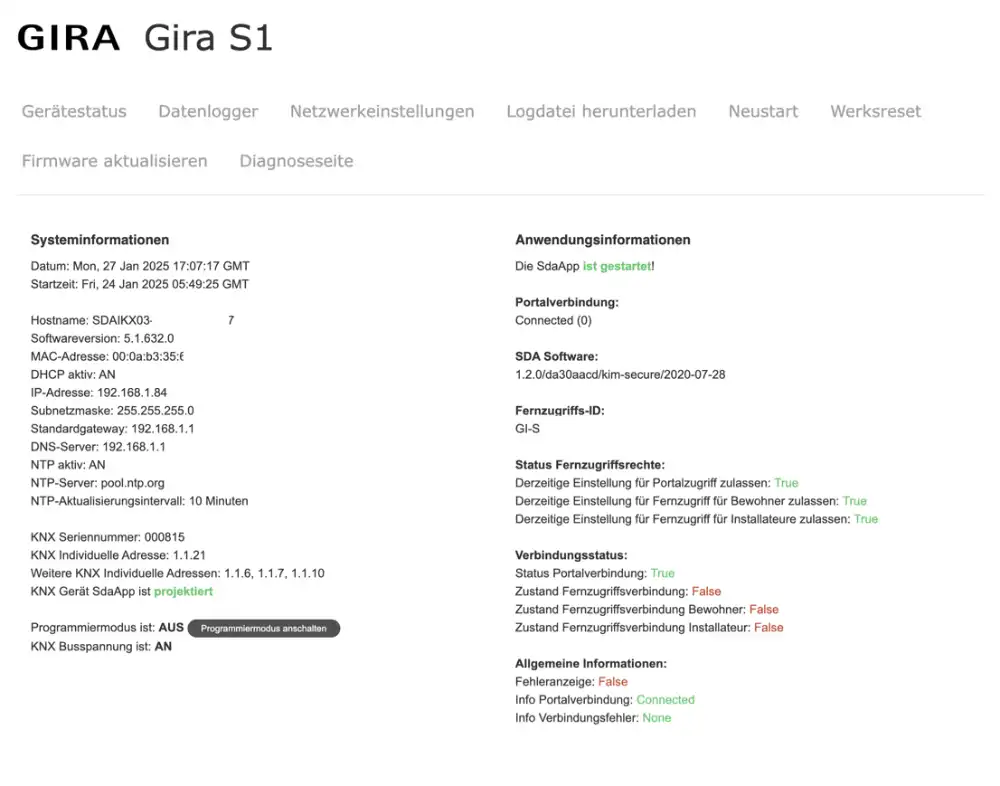Viewport: 1000px width, 786px height.
Task: Click Fehleranzeige: False
Action: [571, 682]
